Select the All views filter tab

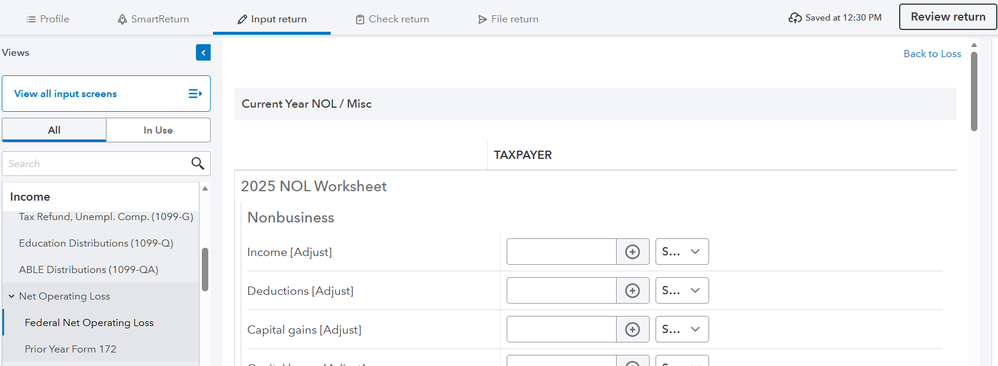coord(54,130)
